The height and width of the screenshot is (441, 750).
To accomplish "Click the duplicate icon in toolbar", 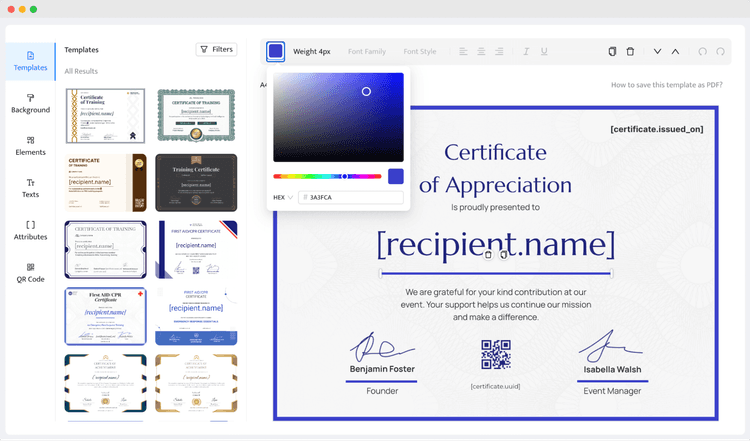I will point(612,51).
